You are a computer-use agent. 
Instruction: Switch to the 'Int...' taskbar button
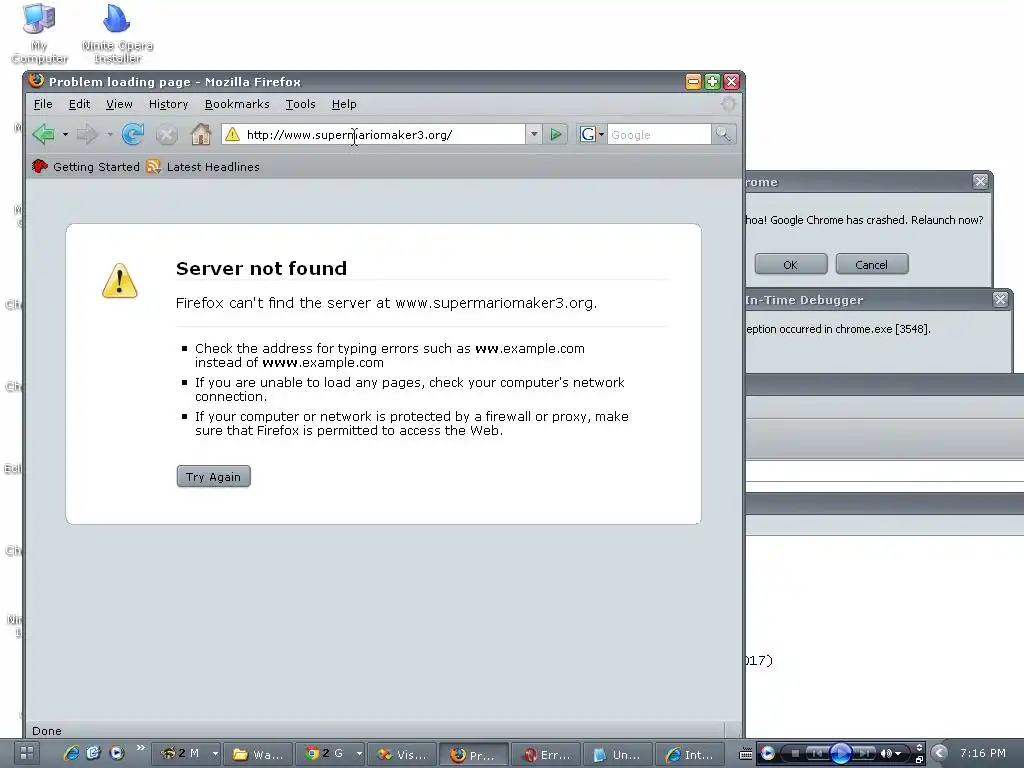[x=690, y=754]
